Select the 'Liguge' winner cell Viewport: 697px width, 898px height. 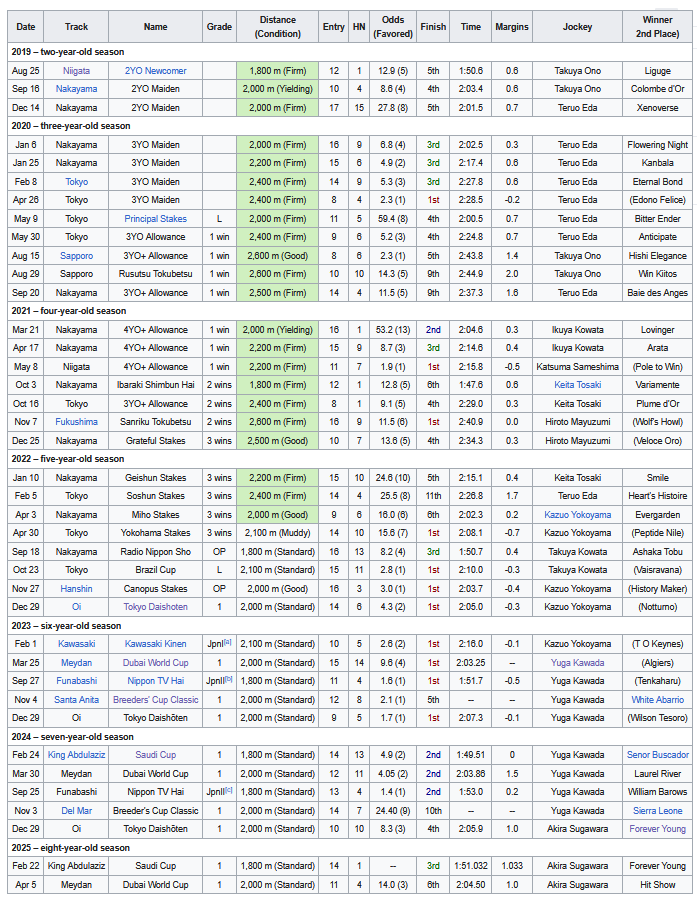tap(657, 71)
